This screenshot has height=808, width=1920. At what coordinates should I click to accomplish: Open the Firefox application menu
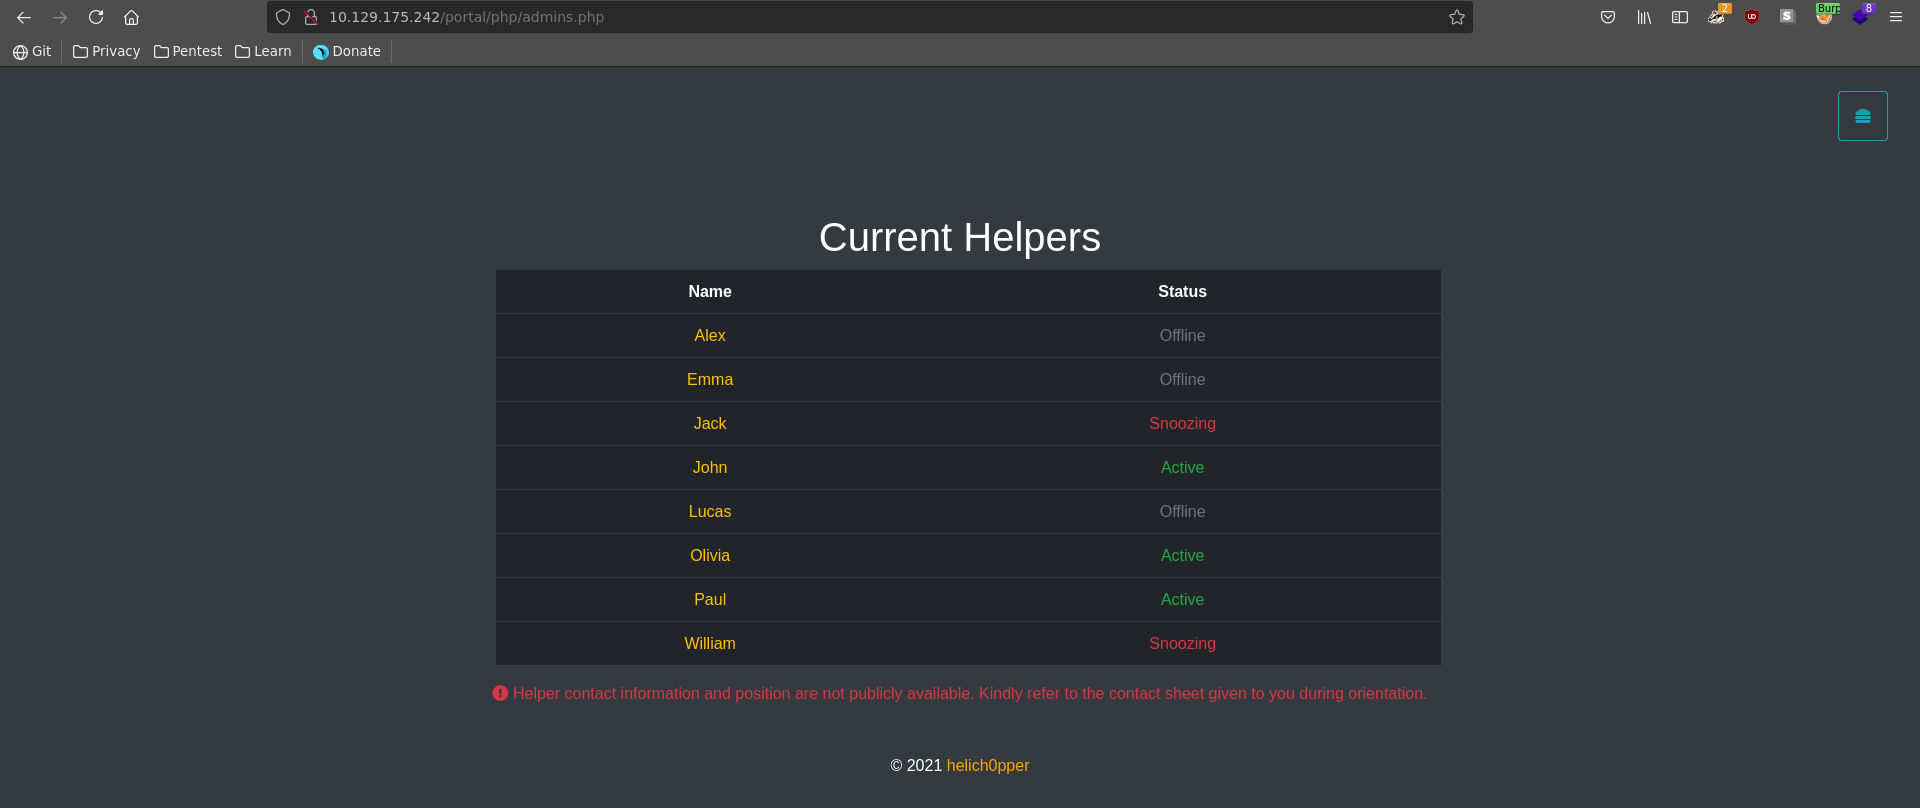pyautogui.click(x=1896, y=17)
